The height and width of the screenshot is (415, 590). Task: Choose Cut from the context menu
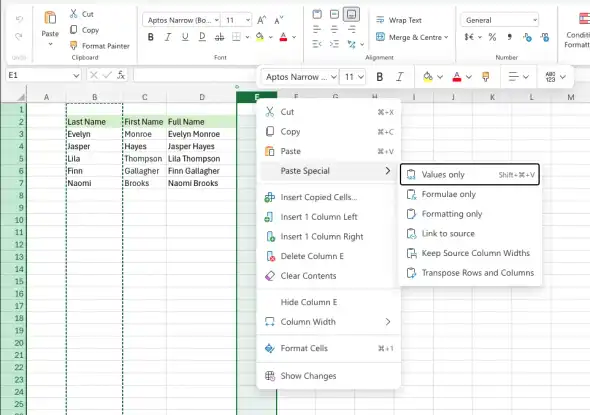[x=329, y=112]
